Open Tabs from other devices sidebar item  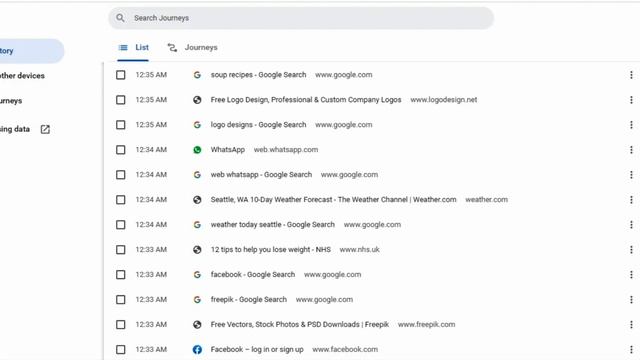tap(22, 76)
